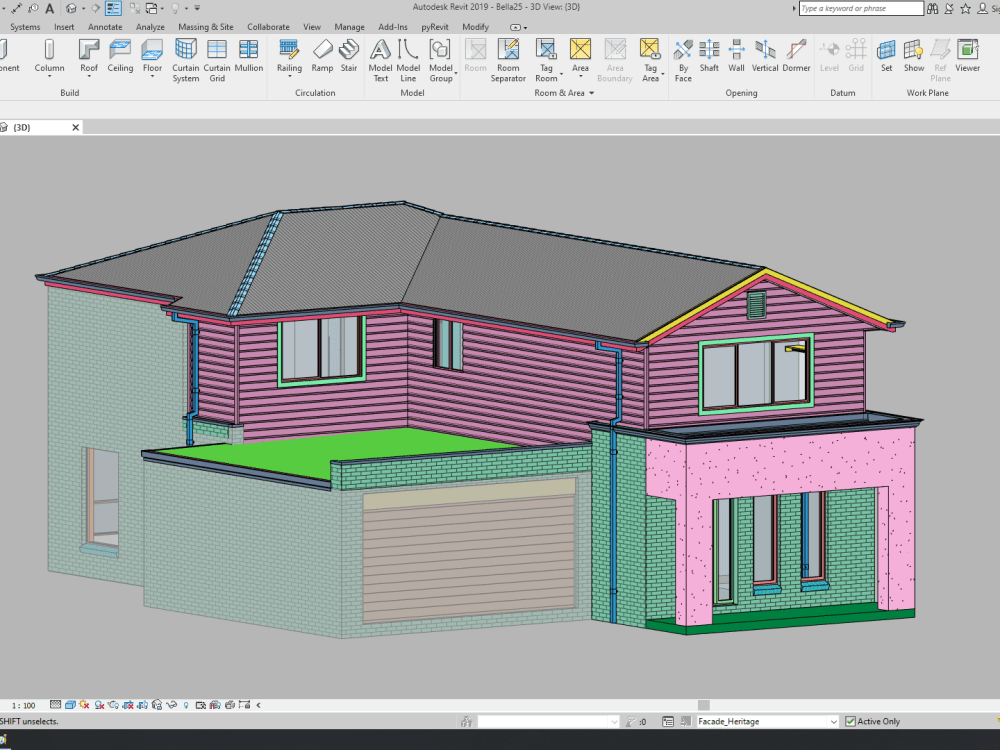
Task: Enable the Active Only checkbox
Action: 849,721
